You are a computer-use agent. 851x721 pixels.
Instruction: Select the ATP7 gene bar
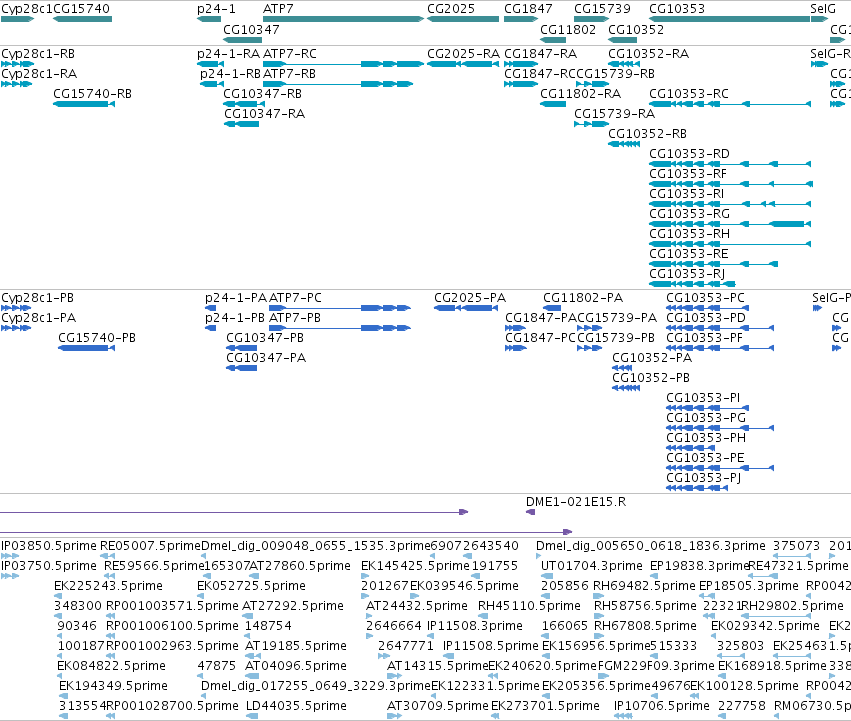[343, 19]
